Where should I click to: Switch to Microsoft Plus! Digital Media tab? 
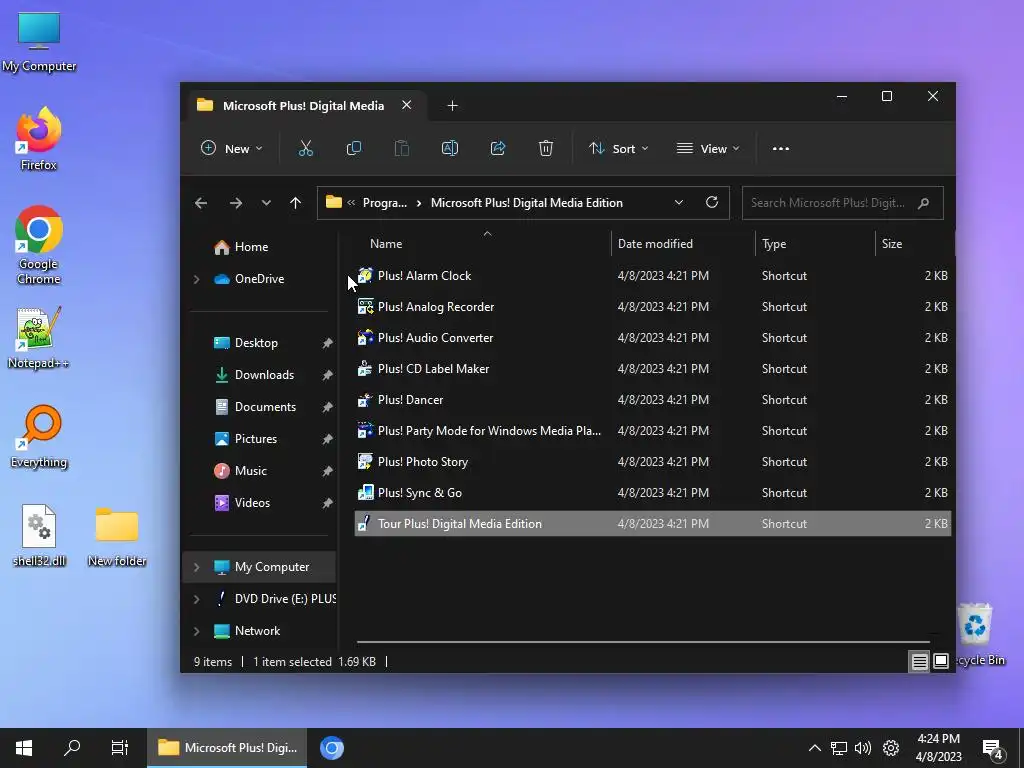[x=303, y=106]
